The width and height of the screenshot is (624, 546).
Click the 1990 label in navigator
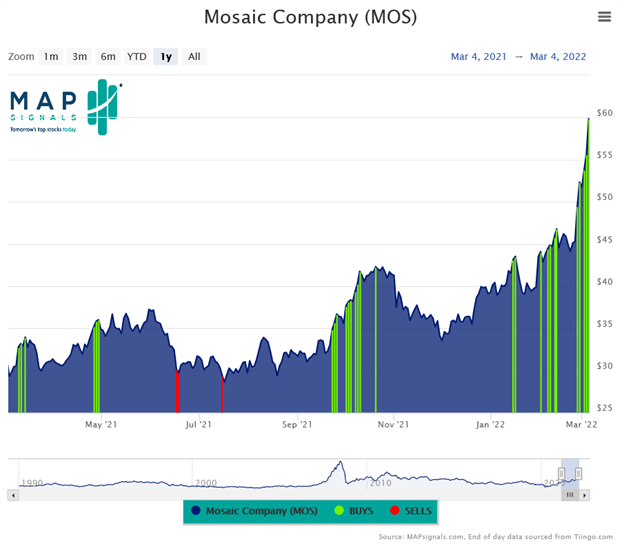[x=32, y=483]
